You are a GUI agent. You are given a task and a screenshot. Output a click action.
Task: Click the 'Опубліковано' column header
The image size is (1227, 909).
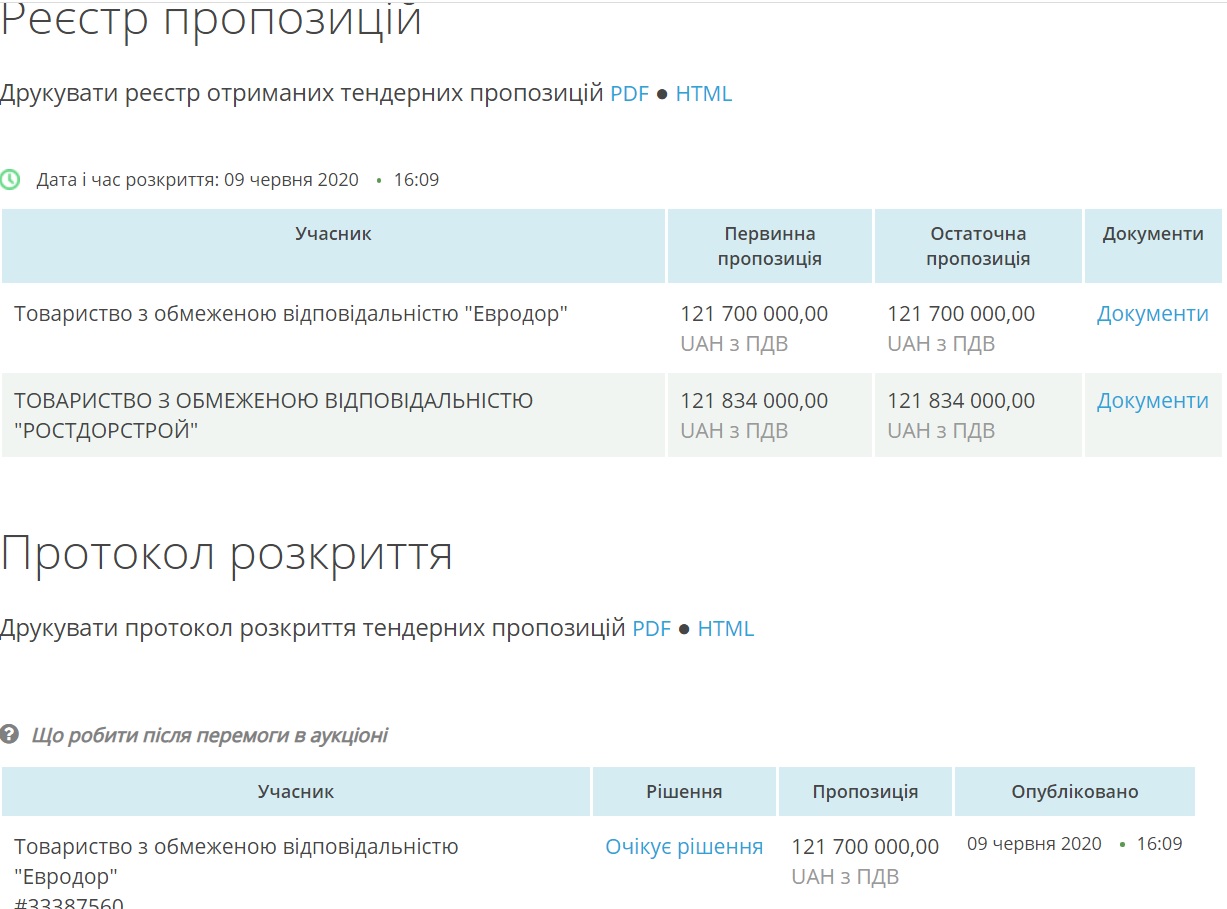pos(1074,792)
